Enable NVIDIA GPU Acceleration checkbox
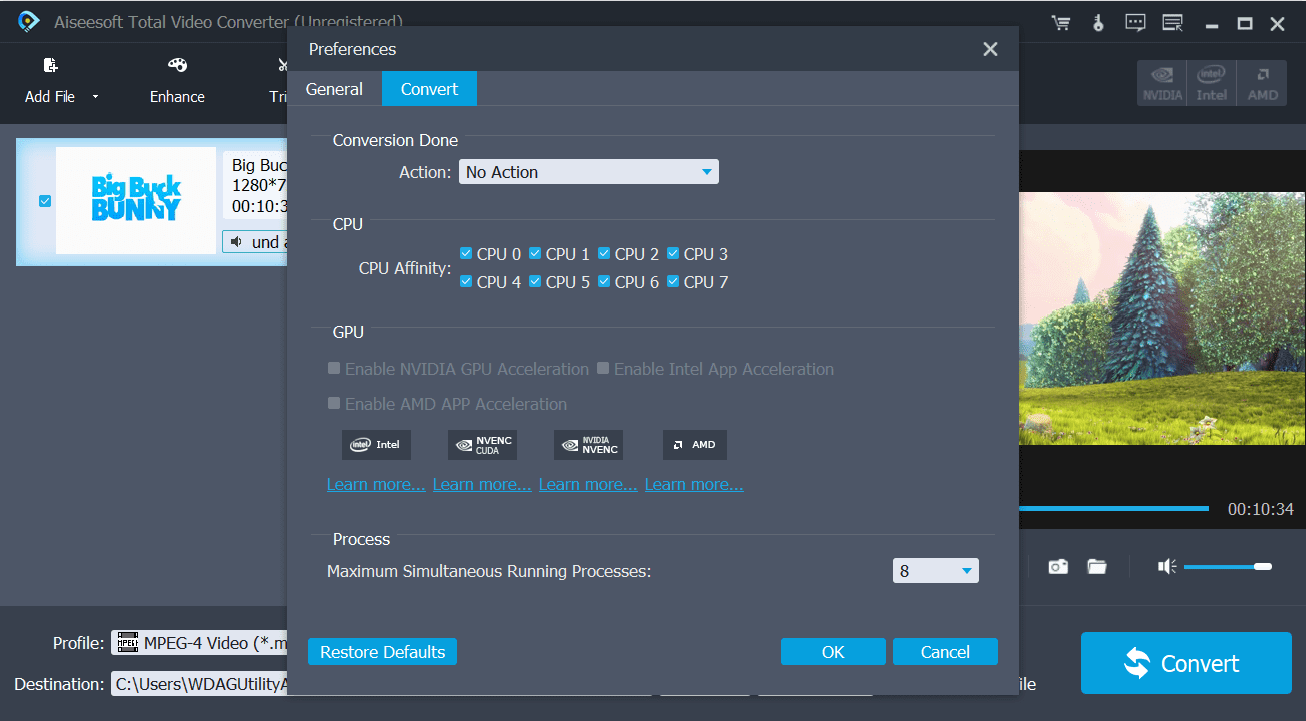Screen dimensions: 1306x721 pos(334,369)
